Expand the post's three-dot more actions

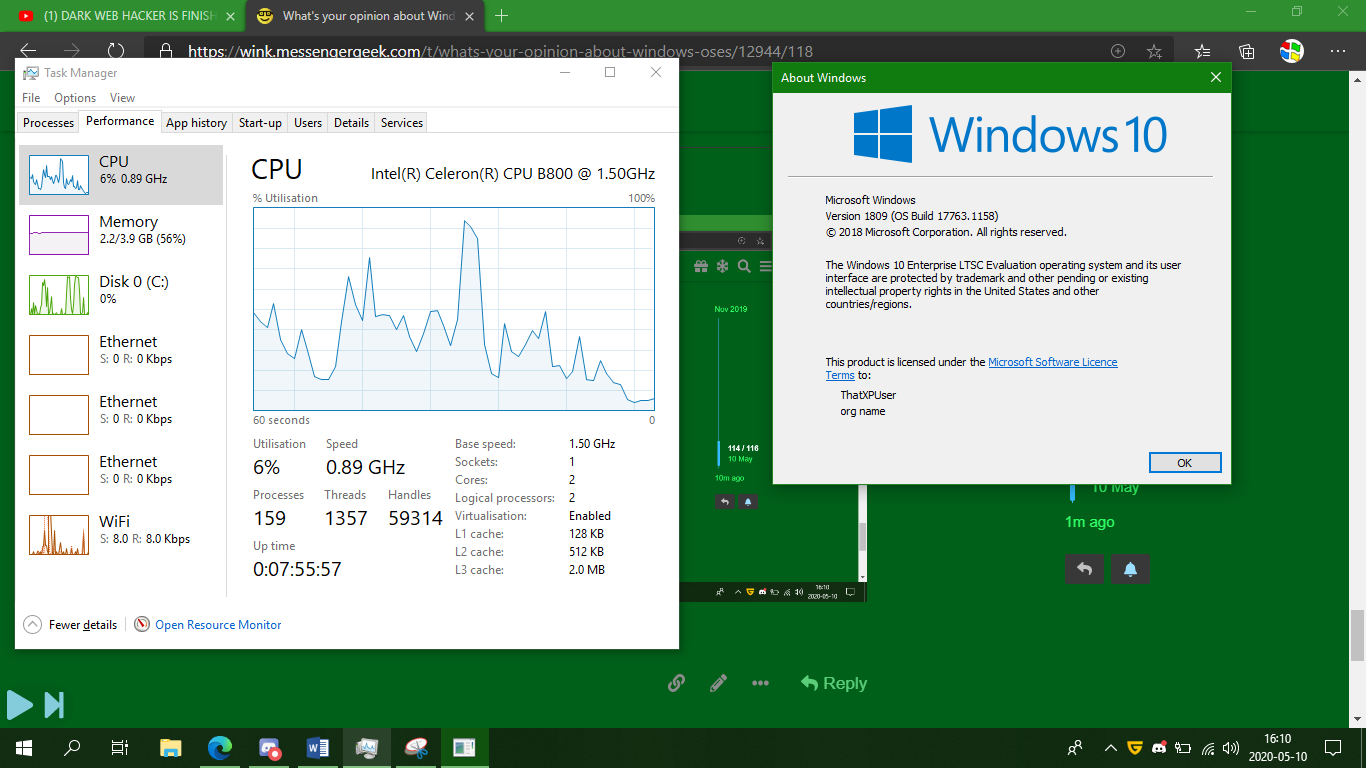[760, 683]
